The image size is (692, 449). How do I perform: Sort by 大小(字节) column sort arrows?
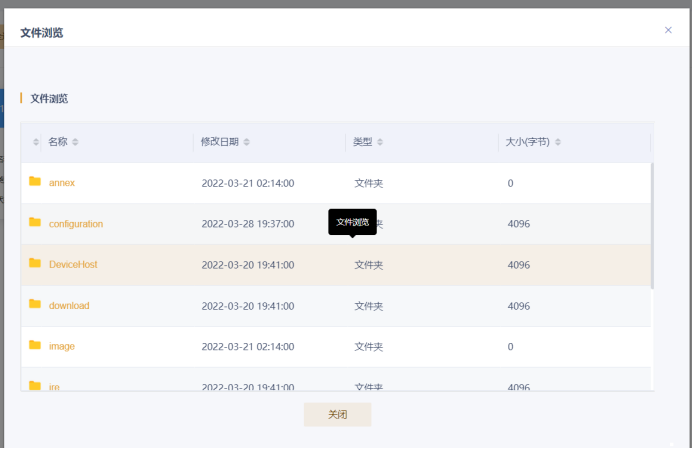[558, 142]
